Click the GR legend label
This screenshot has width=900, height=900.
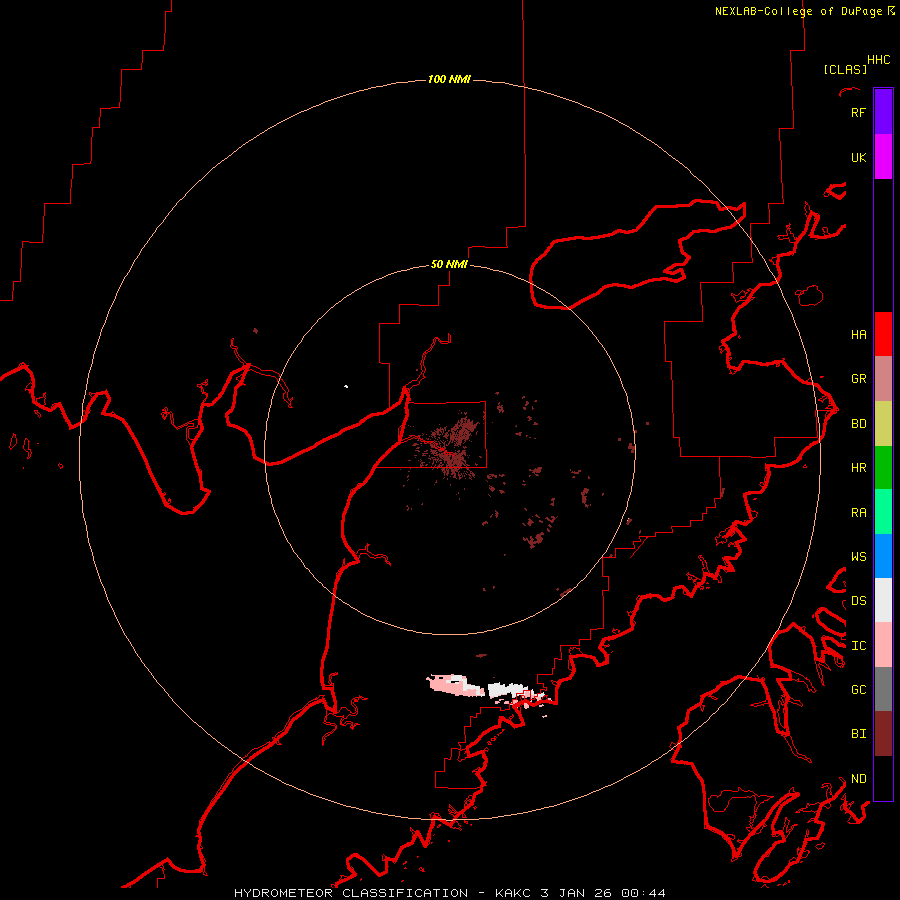pyautogui.click(x=858, y=379)
